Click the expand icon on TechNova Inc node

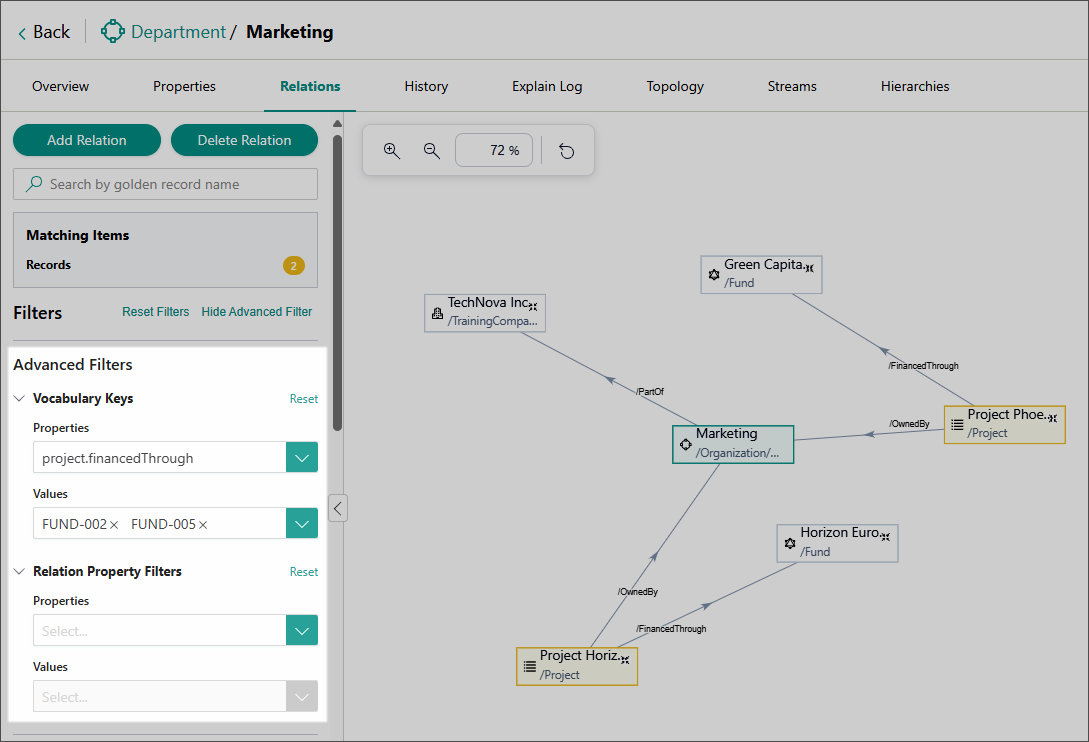pos(534,306)
